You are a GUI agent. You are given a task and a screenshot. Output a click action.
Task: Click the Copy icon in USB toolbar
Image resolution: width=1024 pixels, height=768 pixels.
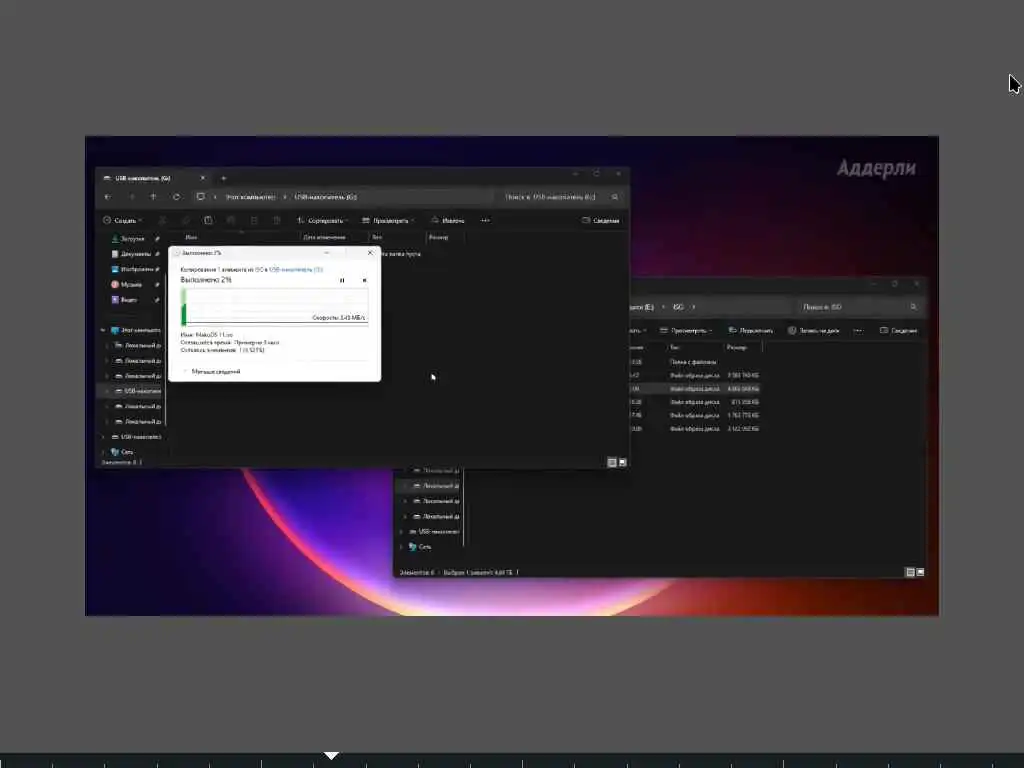tap(185, 221)
